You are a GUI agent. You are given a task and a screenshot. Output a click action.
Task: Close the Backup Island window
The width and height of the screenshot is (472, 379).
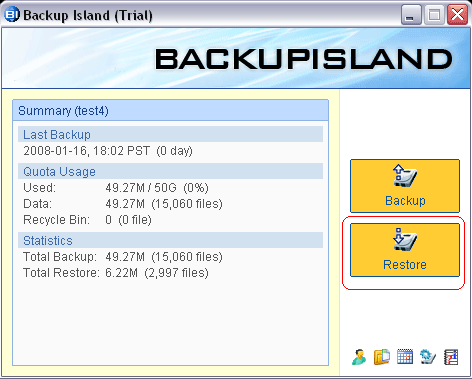tap(457, 15)
